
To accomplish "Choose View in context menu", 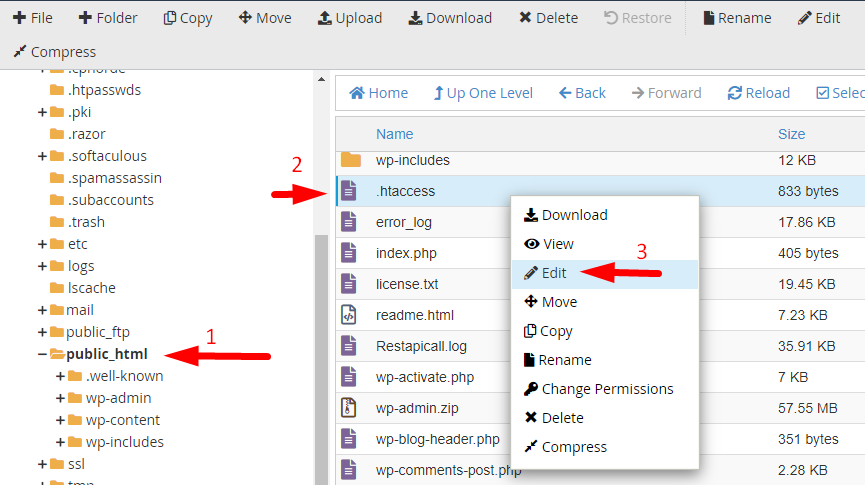I will pyautogui.click(x=605, y=244).
